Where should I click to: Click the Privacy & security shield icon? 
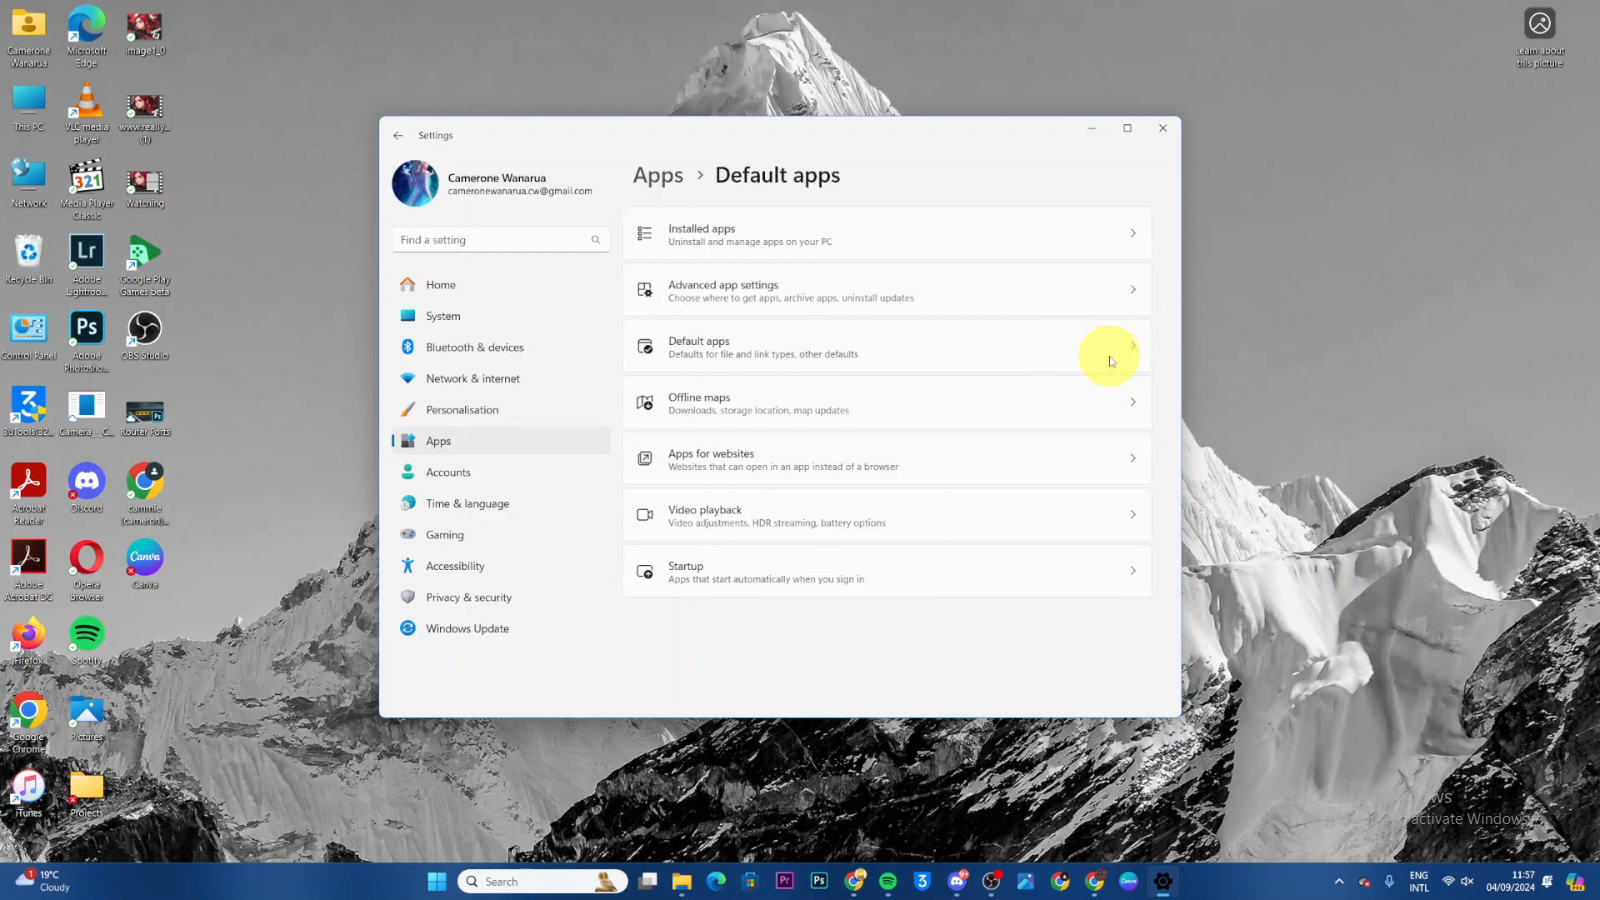click(x=408, y=597)
